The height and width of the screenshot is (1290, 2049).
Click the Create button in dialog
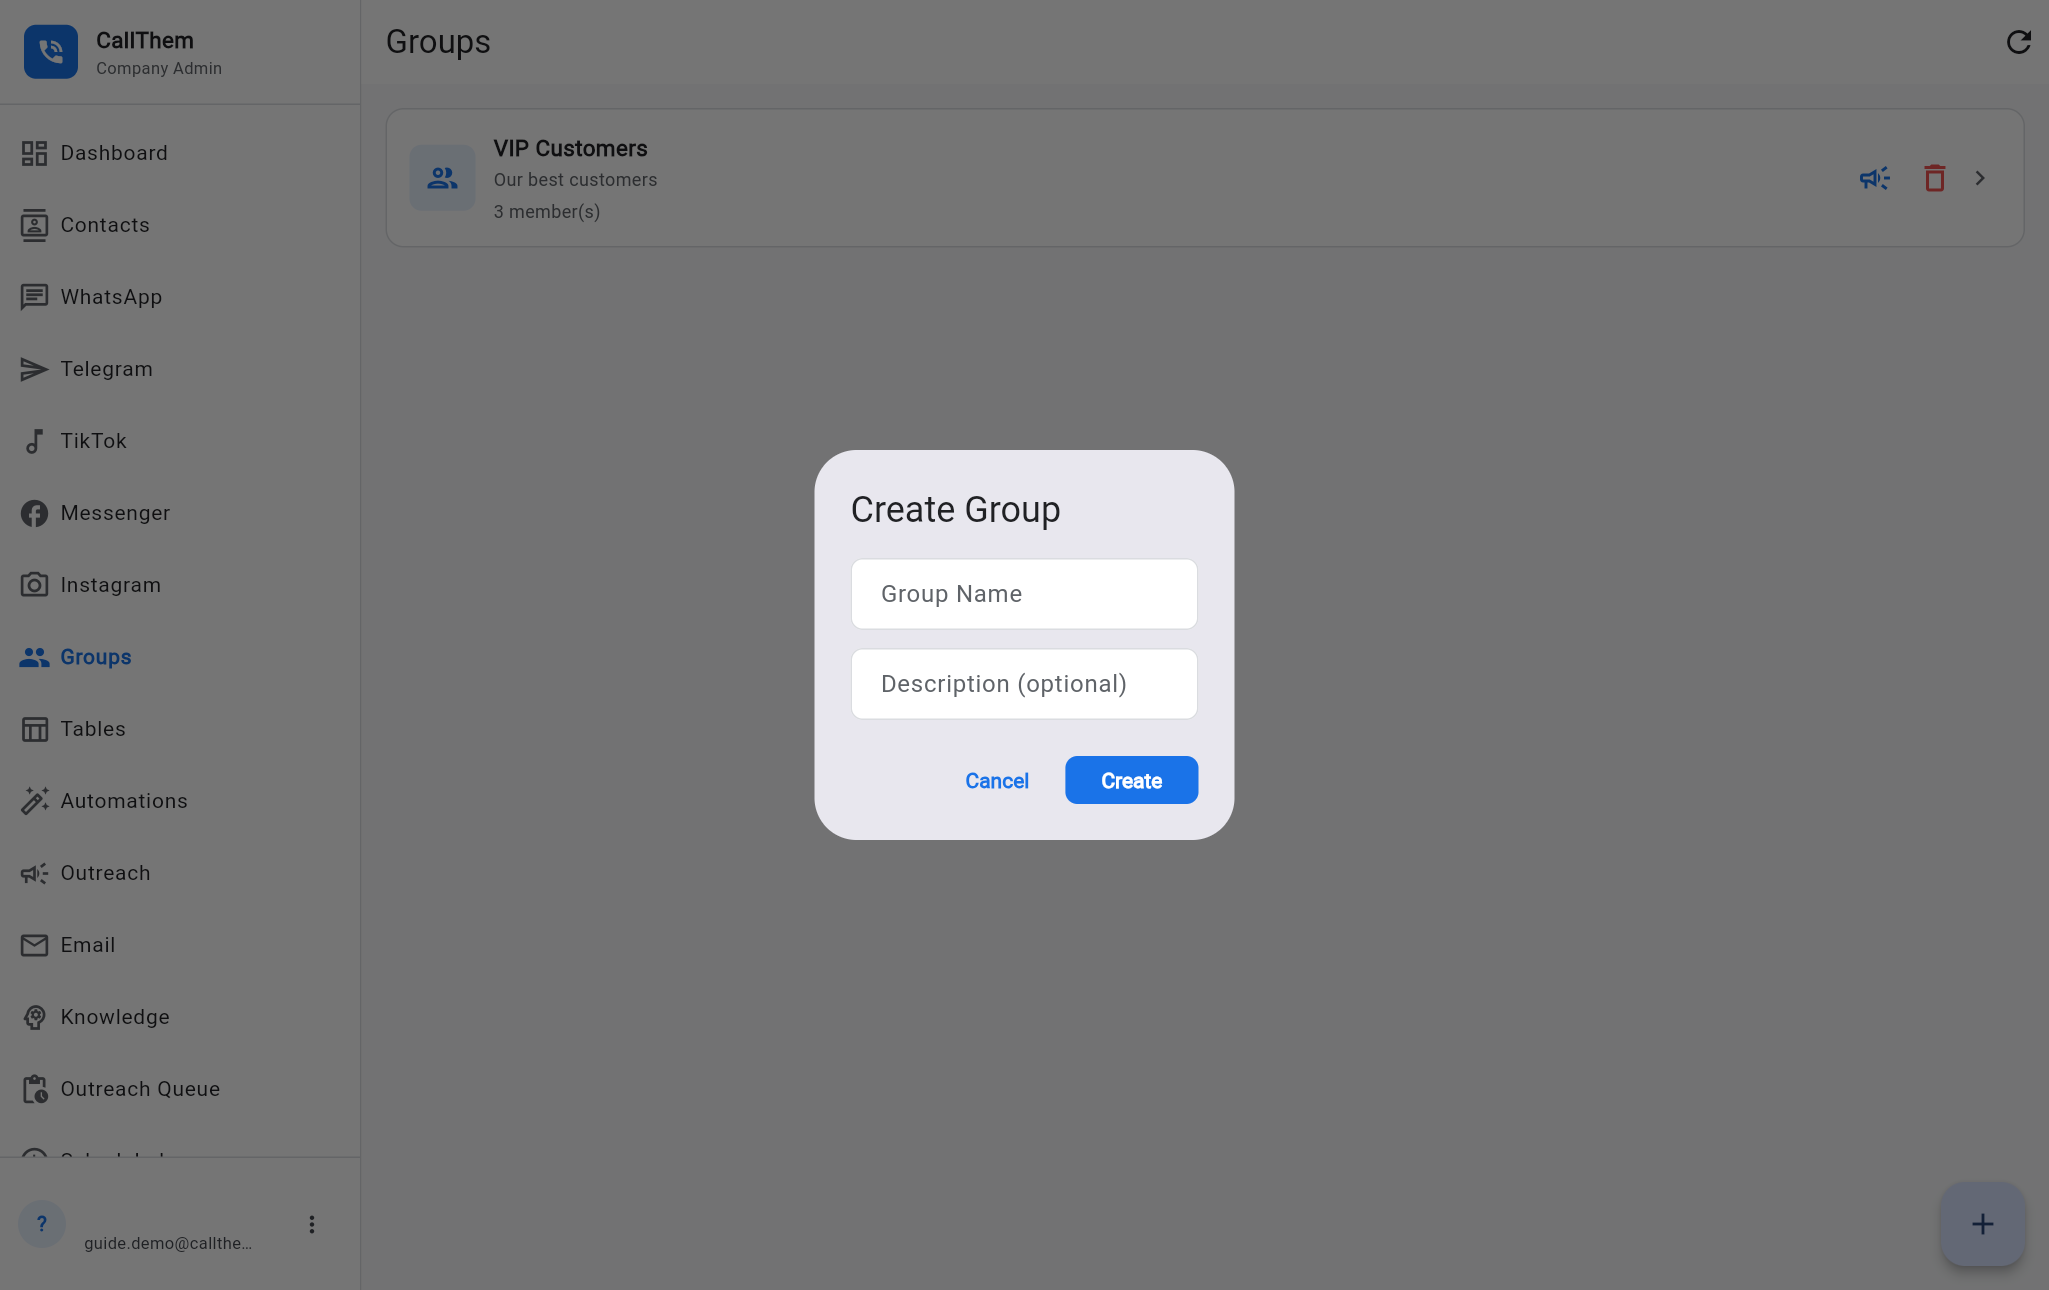1131,781
